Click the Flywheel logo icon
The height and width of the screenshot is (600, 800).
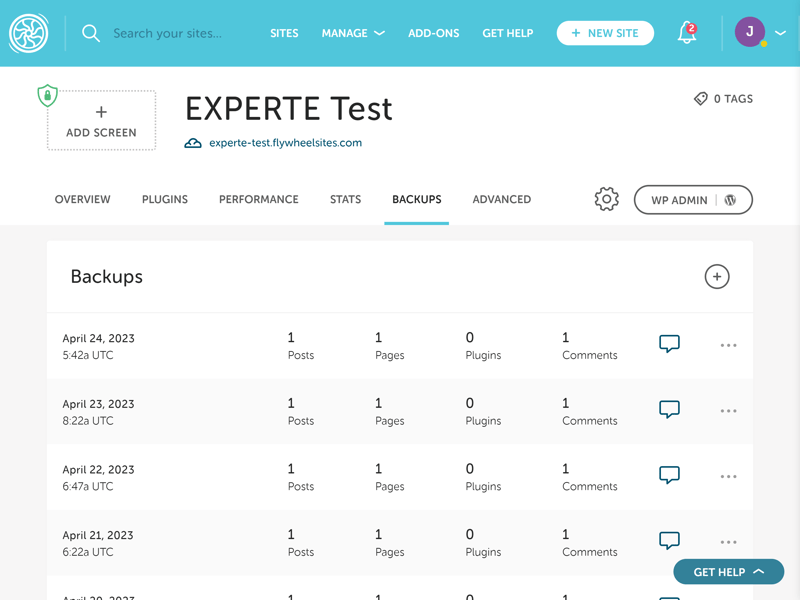tap(28, 33)
